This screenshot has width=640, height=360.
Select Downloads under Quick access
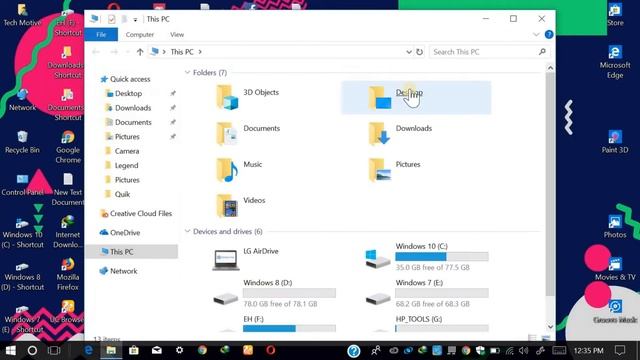coord(129,108)
